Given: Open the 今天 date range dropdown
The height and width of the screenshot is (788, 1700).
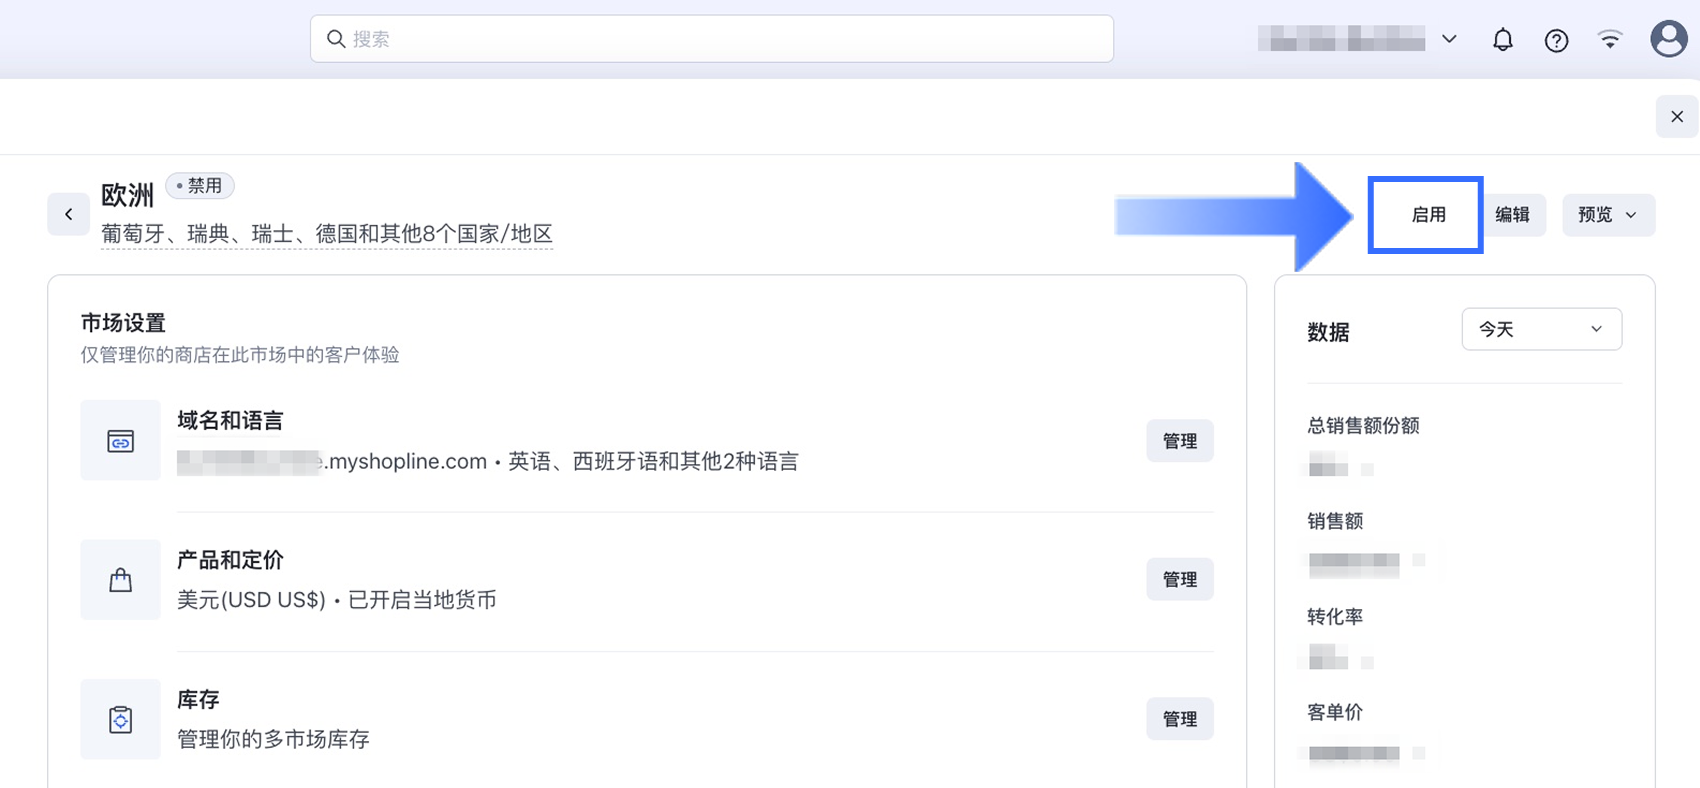Looking at the screenshot, I should tap(1541, 329).
